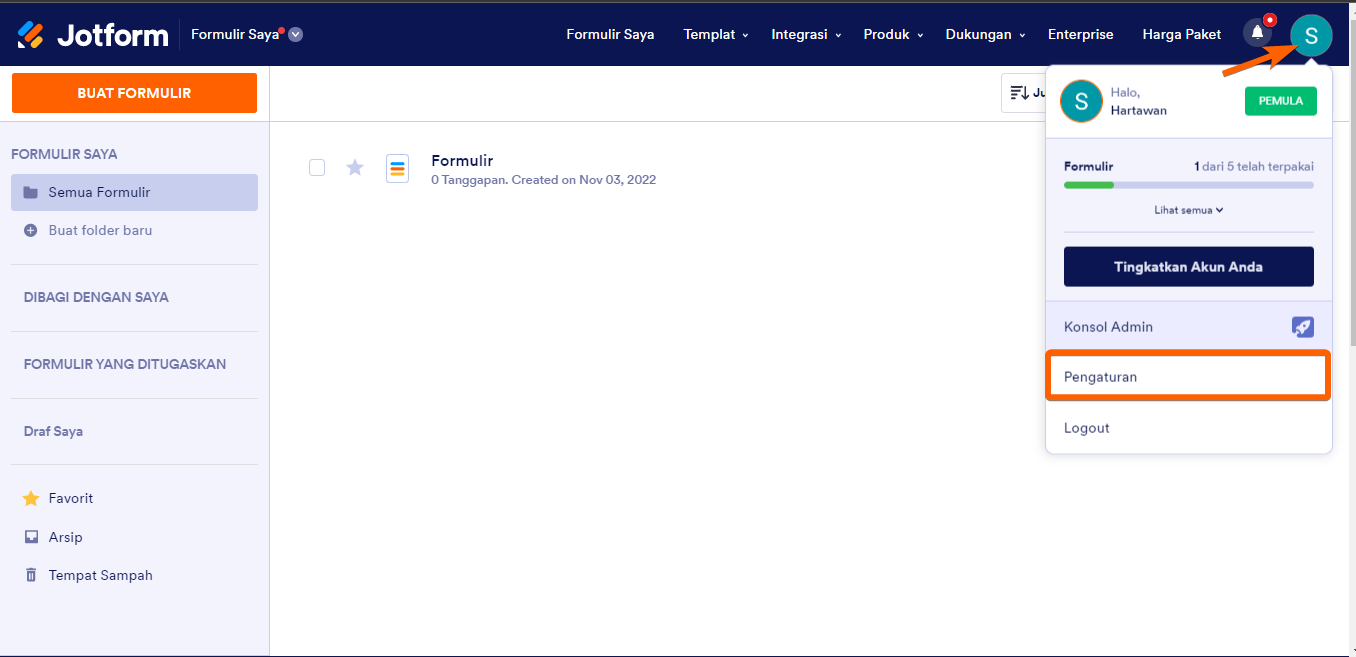Click the Arsip inbox icon

[31, 537]
